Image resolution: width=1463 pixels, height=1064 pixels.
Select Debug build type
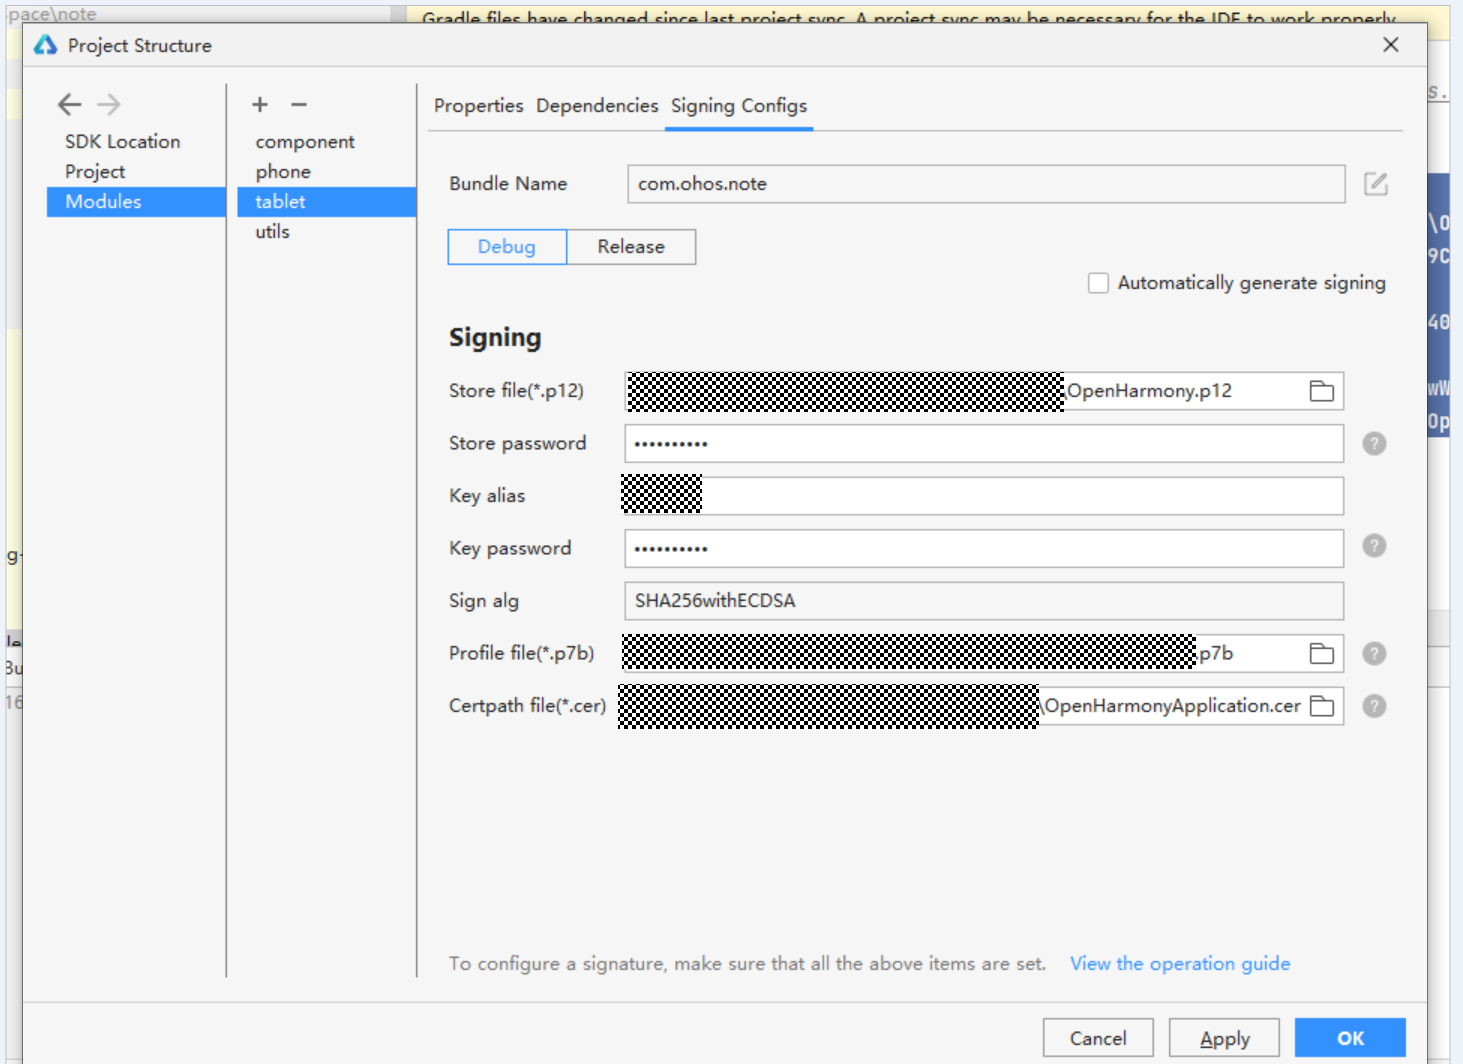[507, 247]
